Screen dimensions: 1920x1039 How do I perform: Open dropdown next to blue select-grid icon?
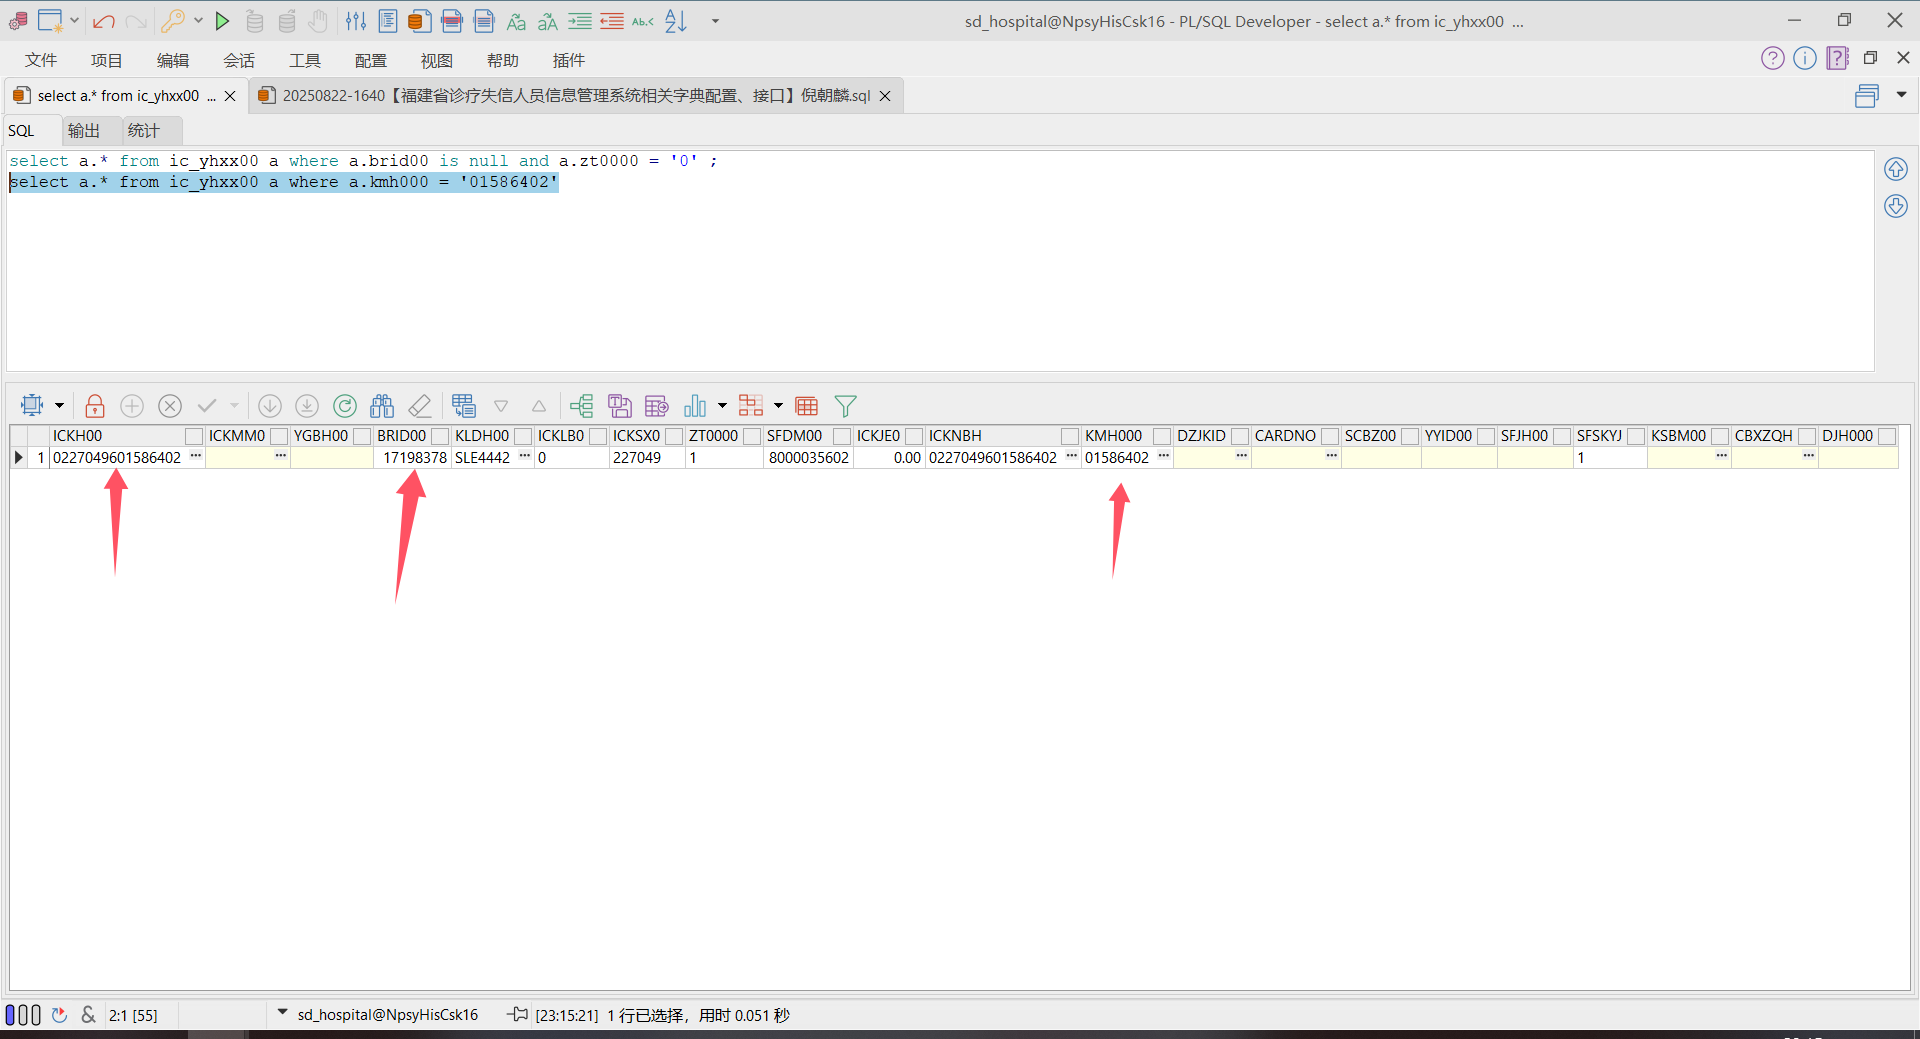click(59, 406)
